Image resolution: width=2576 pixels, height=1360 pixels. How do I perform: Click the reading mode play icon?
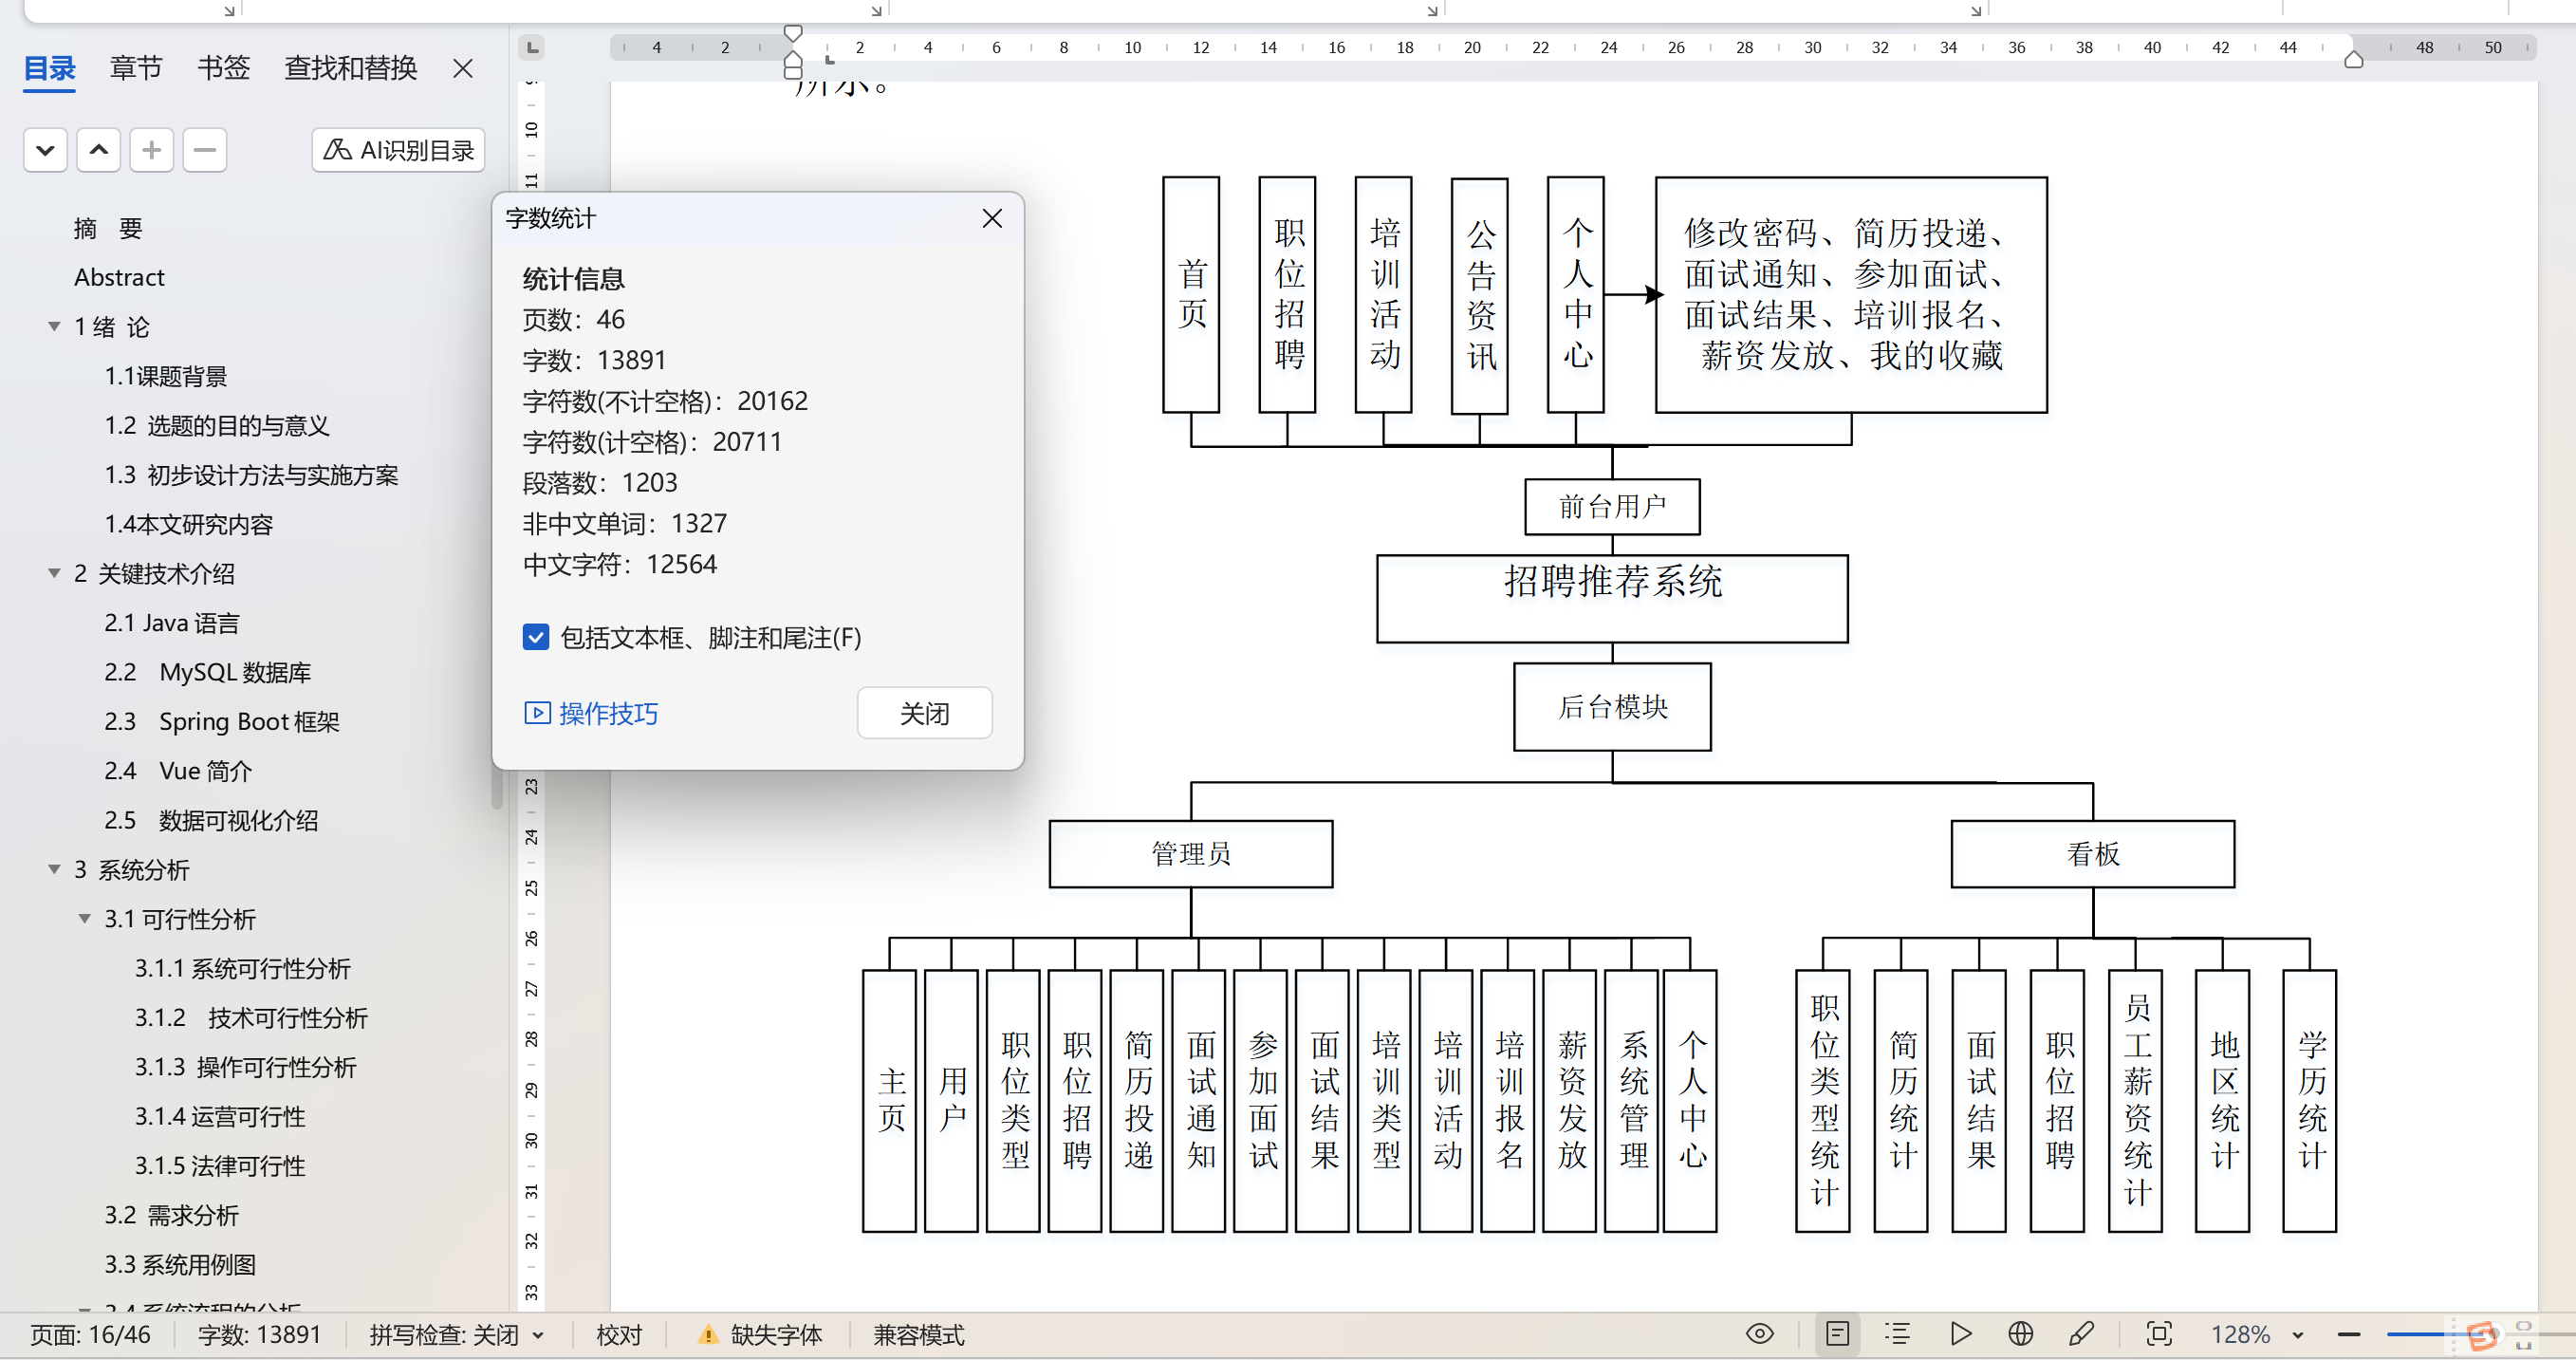pyautogui.click(x=1960, y=1334)
